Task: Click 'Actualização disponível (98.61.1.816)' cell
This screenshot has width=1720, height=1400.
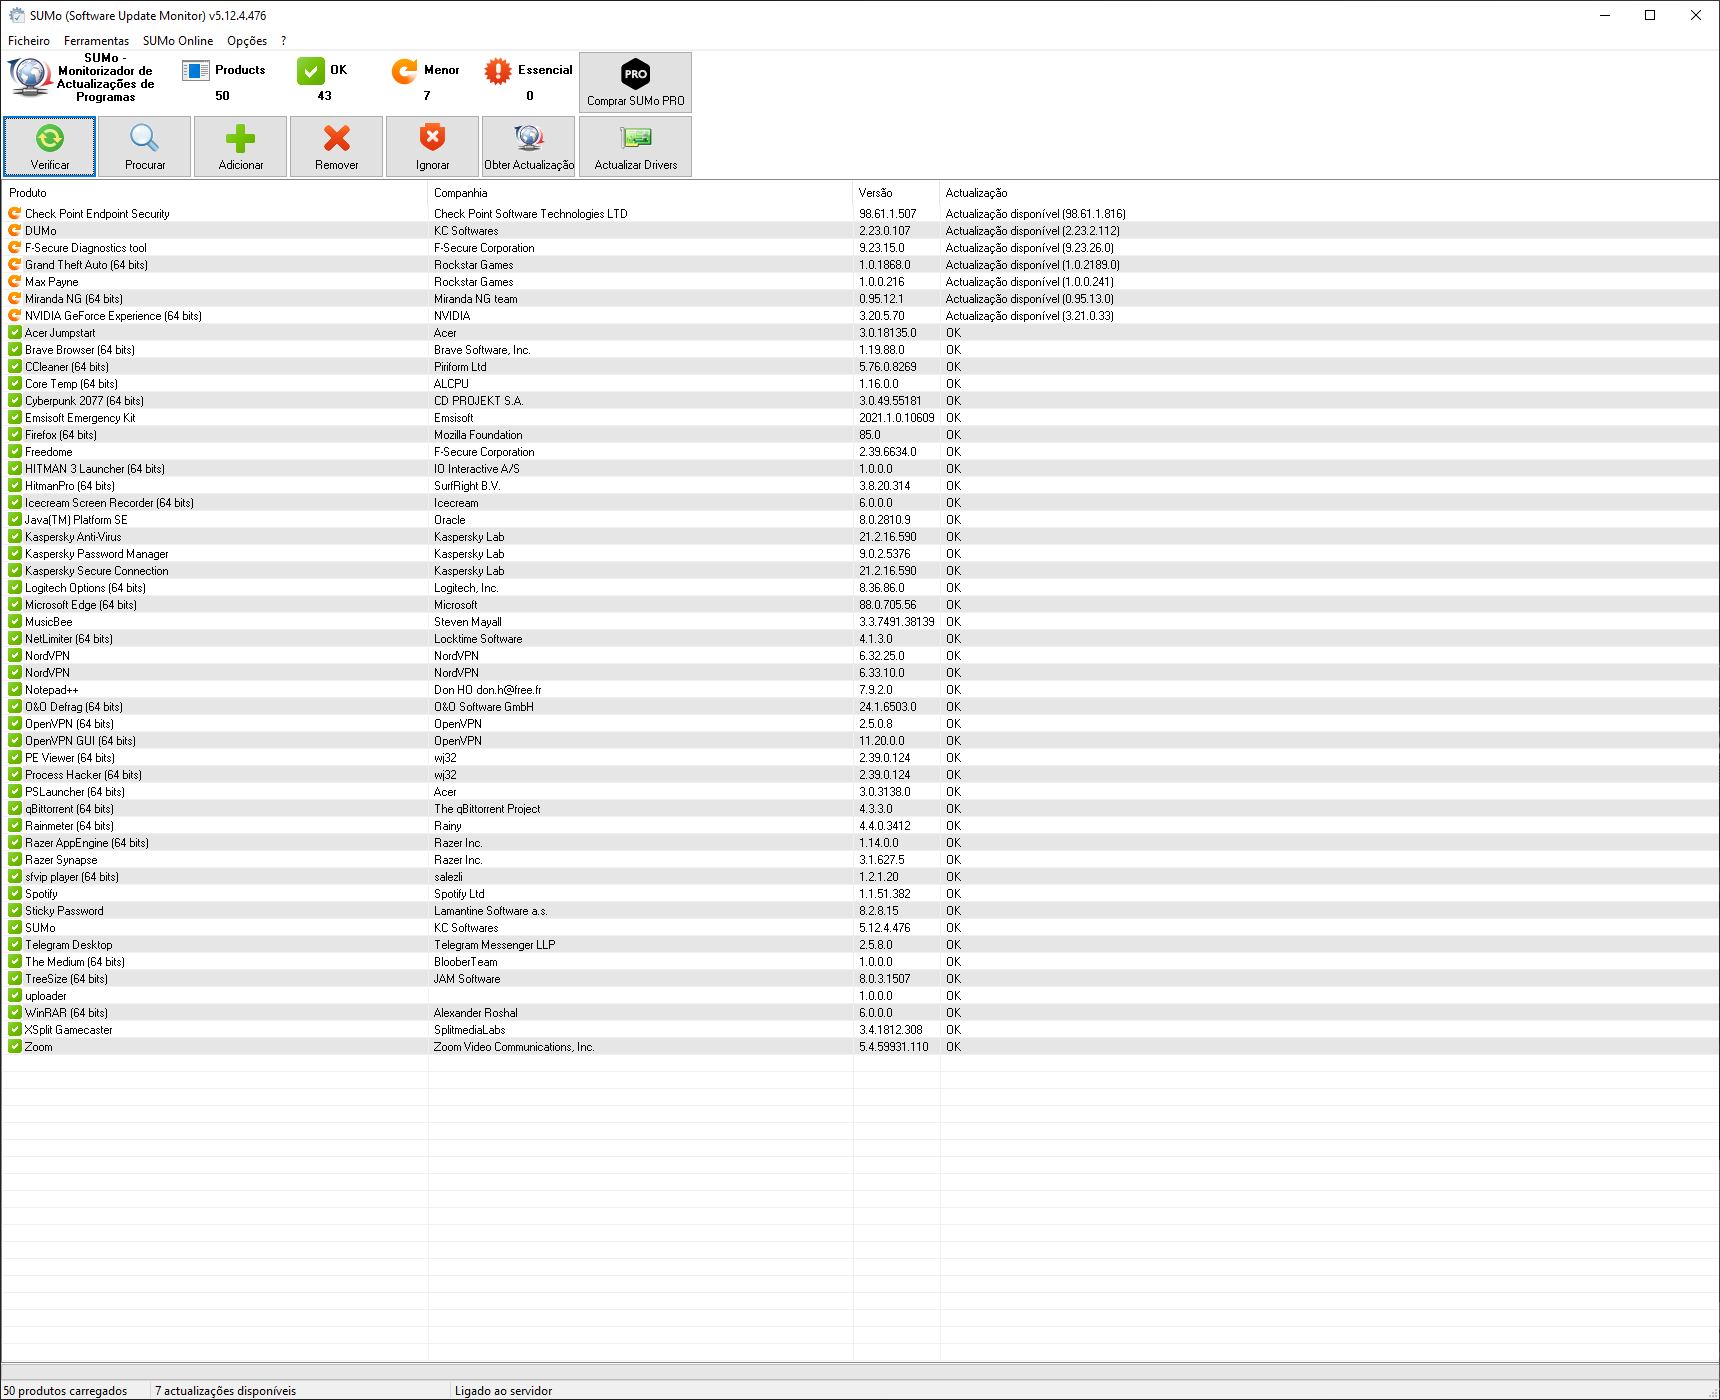Action: [1036, 214]
